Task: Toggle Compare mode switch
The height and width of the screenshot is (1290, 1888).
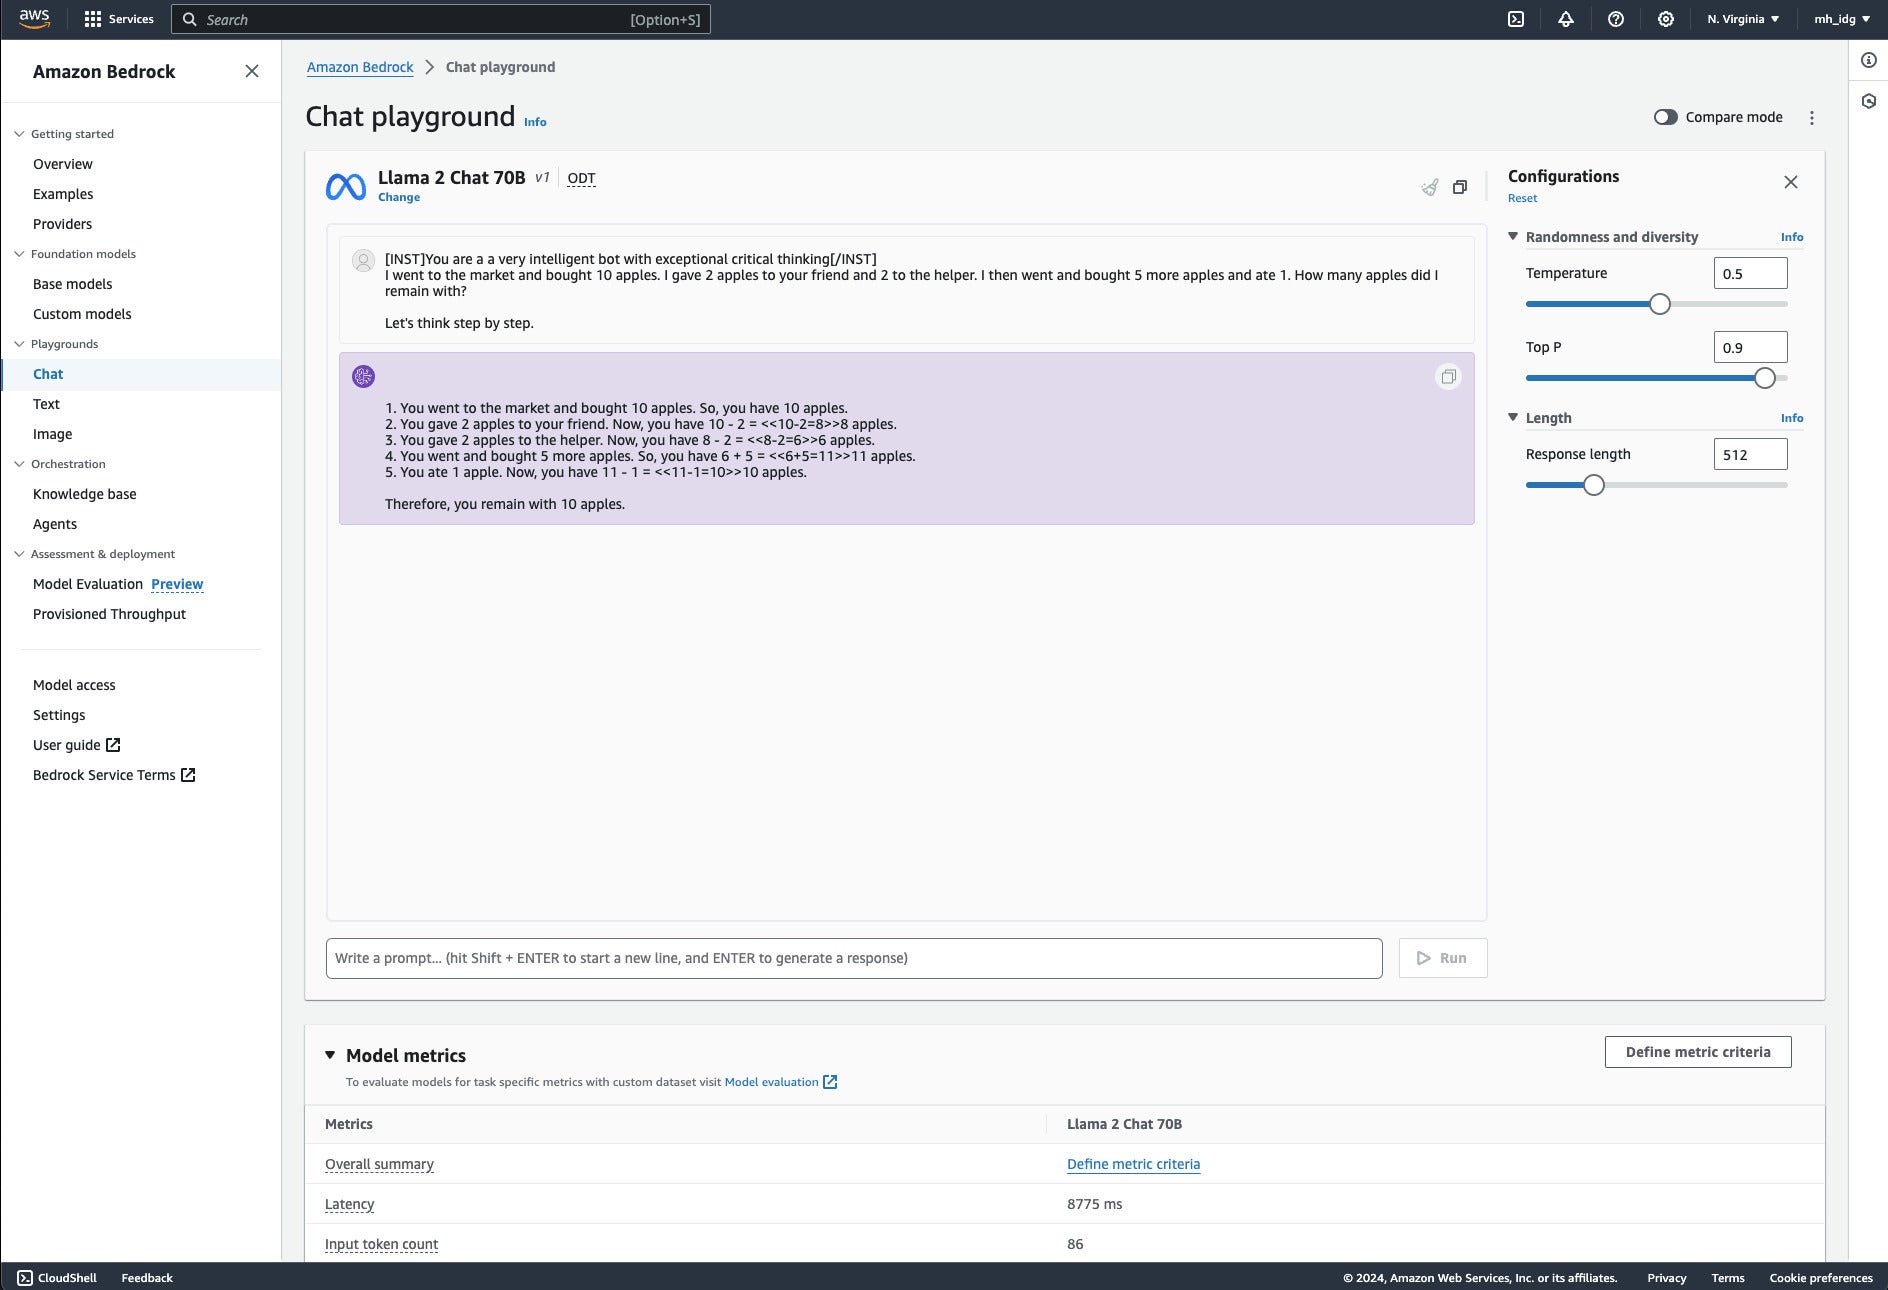Action: point(1665,117)
